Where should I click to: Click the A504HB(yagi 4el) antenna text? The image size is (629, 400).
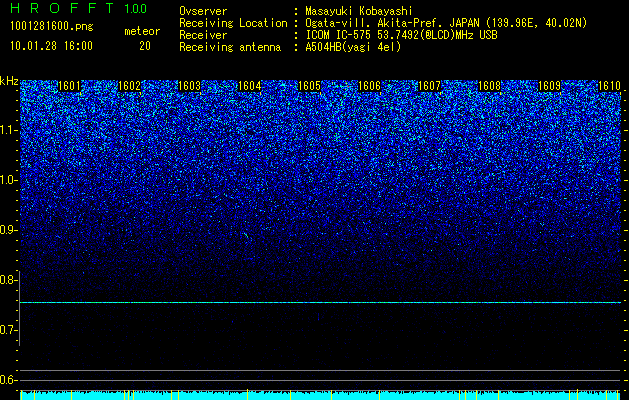click(x=353, y=47)
